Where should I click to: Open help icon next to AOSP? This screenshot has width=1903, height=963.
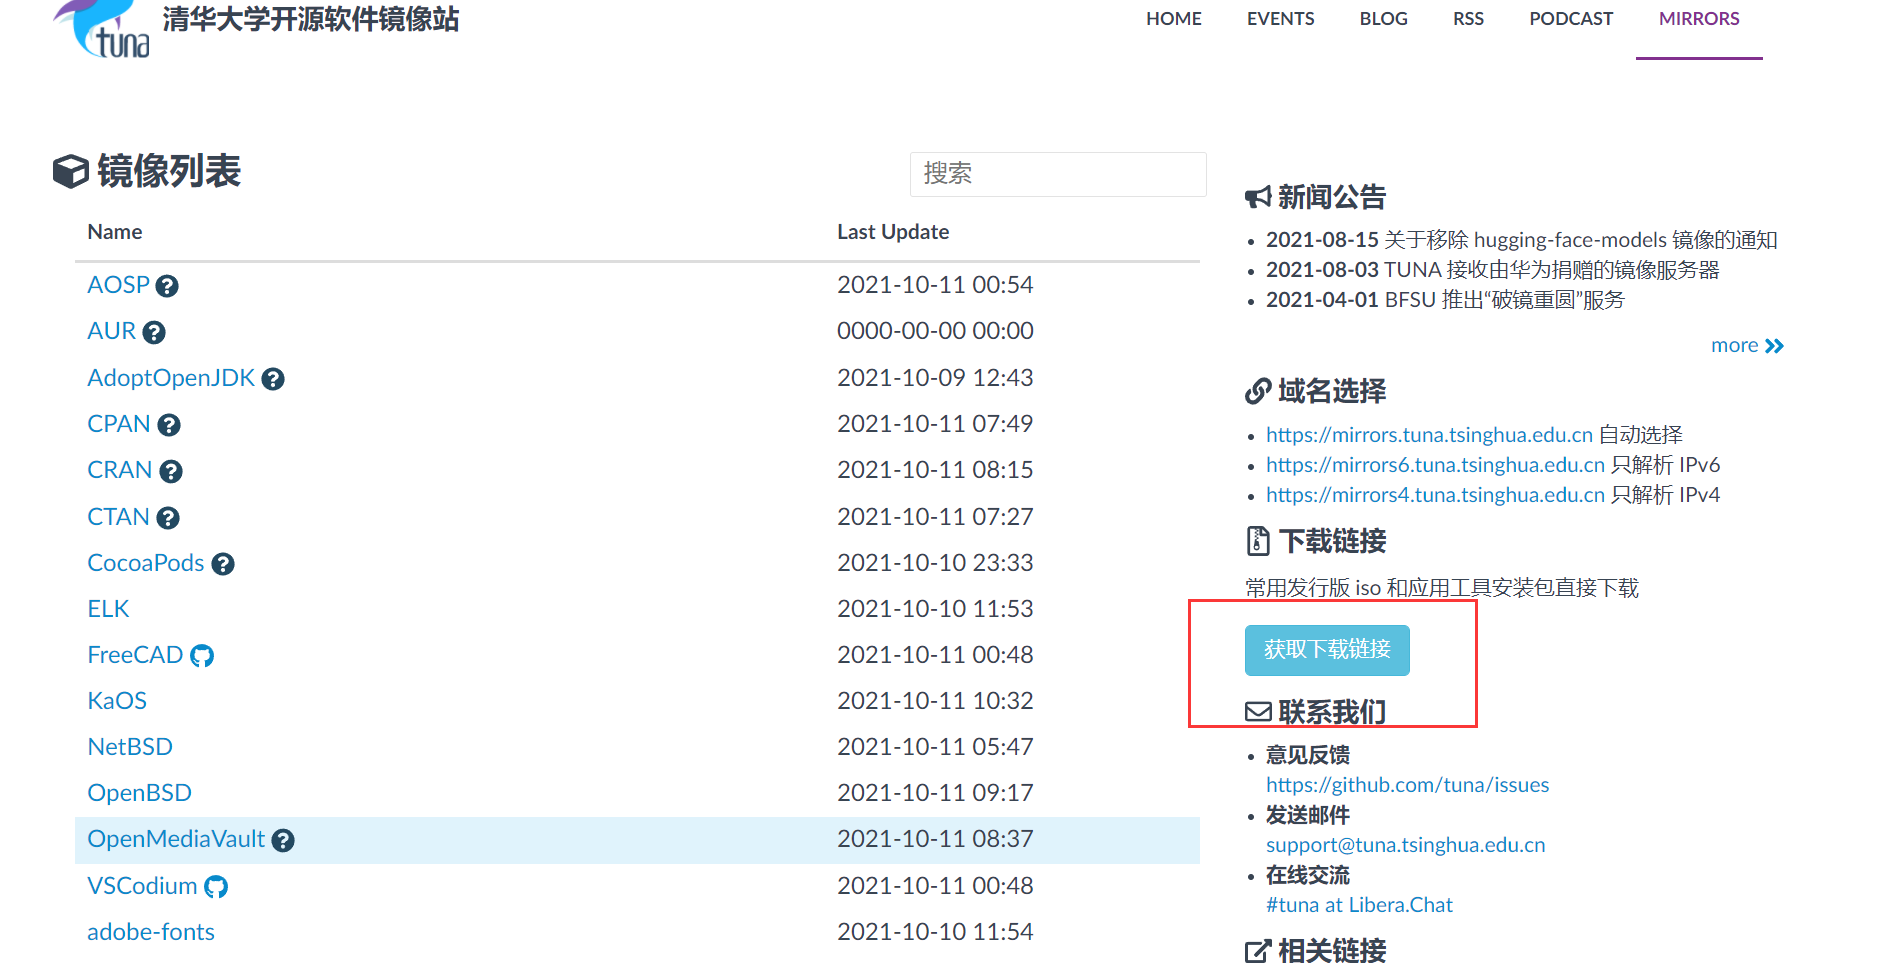coord(168,287)
